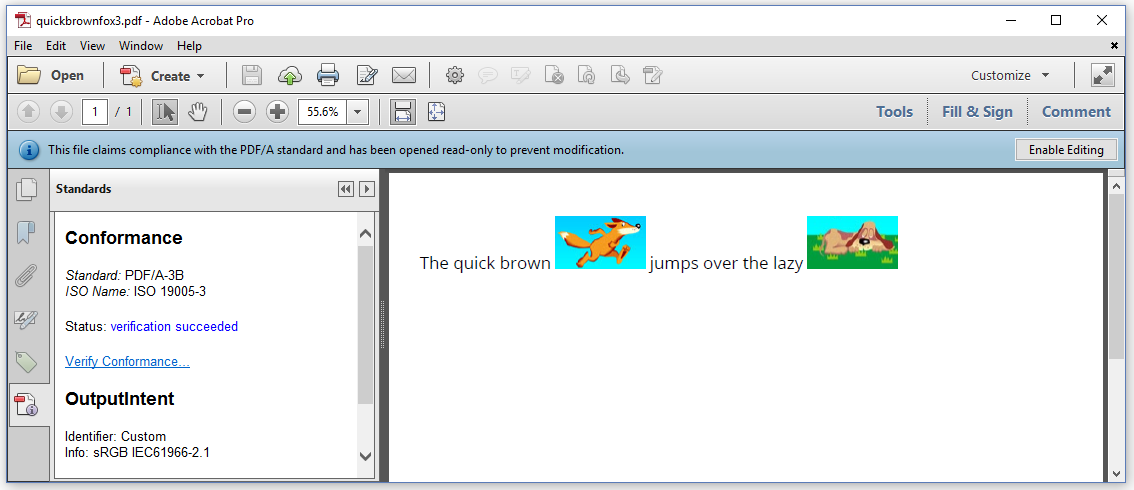This screenshot has height=490, width=1134.
Task: Open the File menu
Action: (x=23, y=46)
